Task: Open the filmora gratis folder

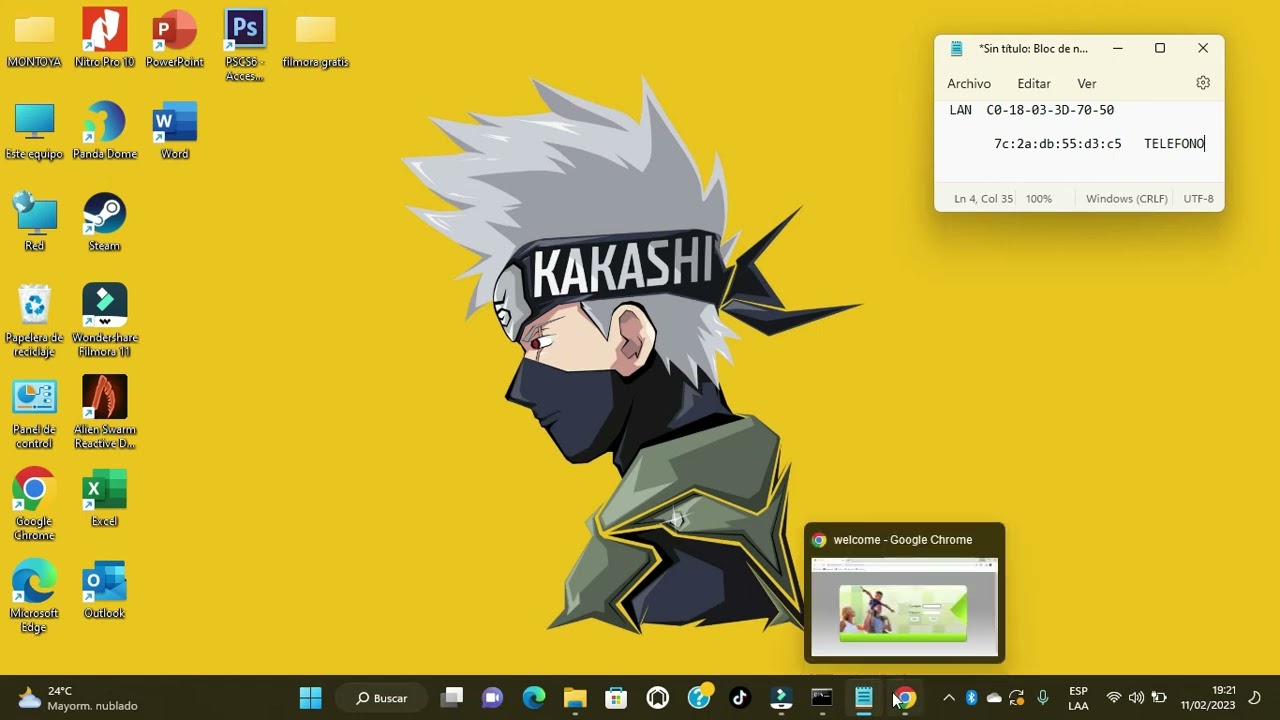Action: coord(315,40)
